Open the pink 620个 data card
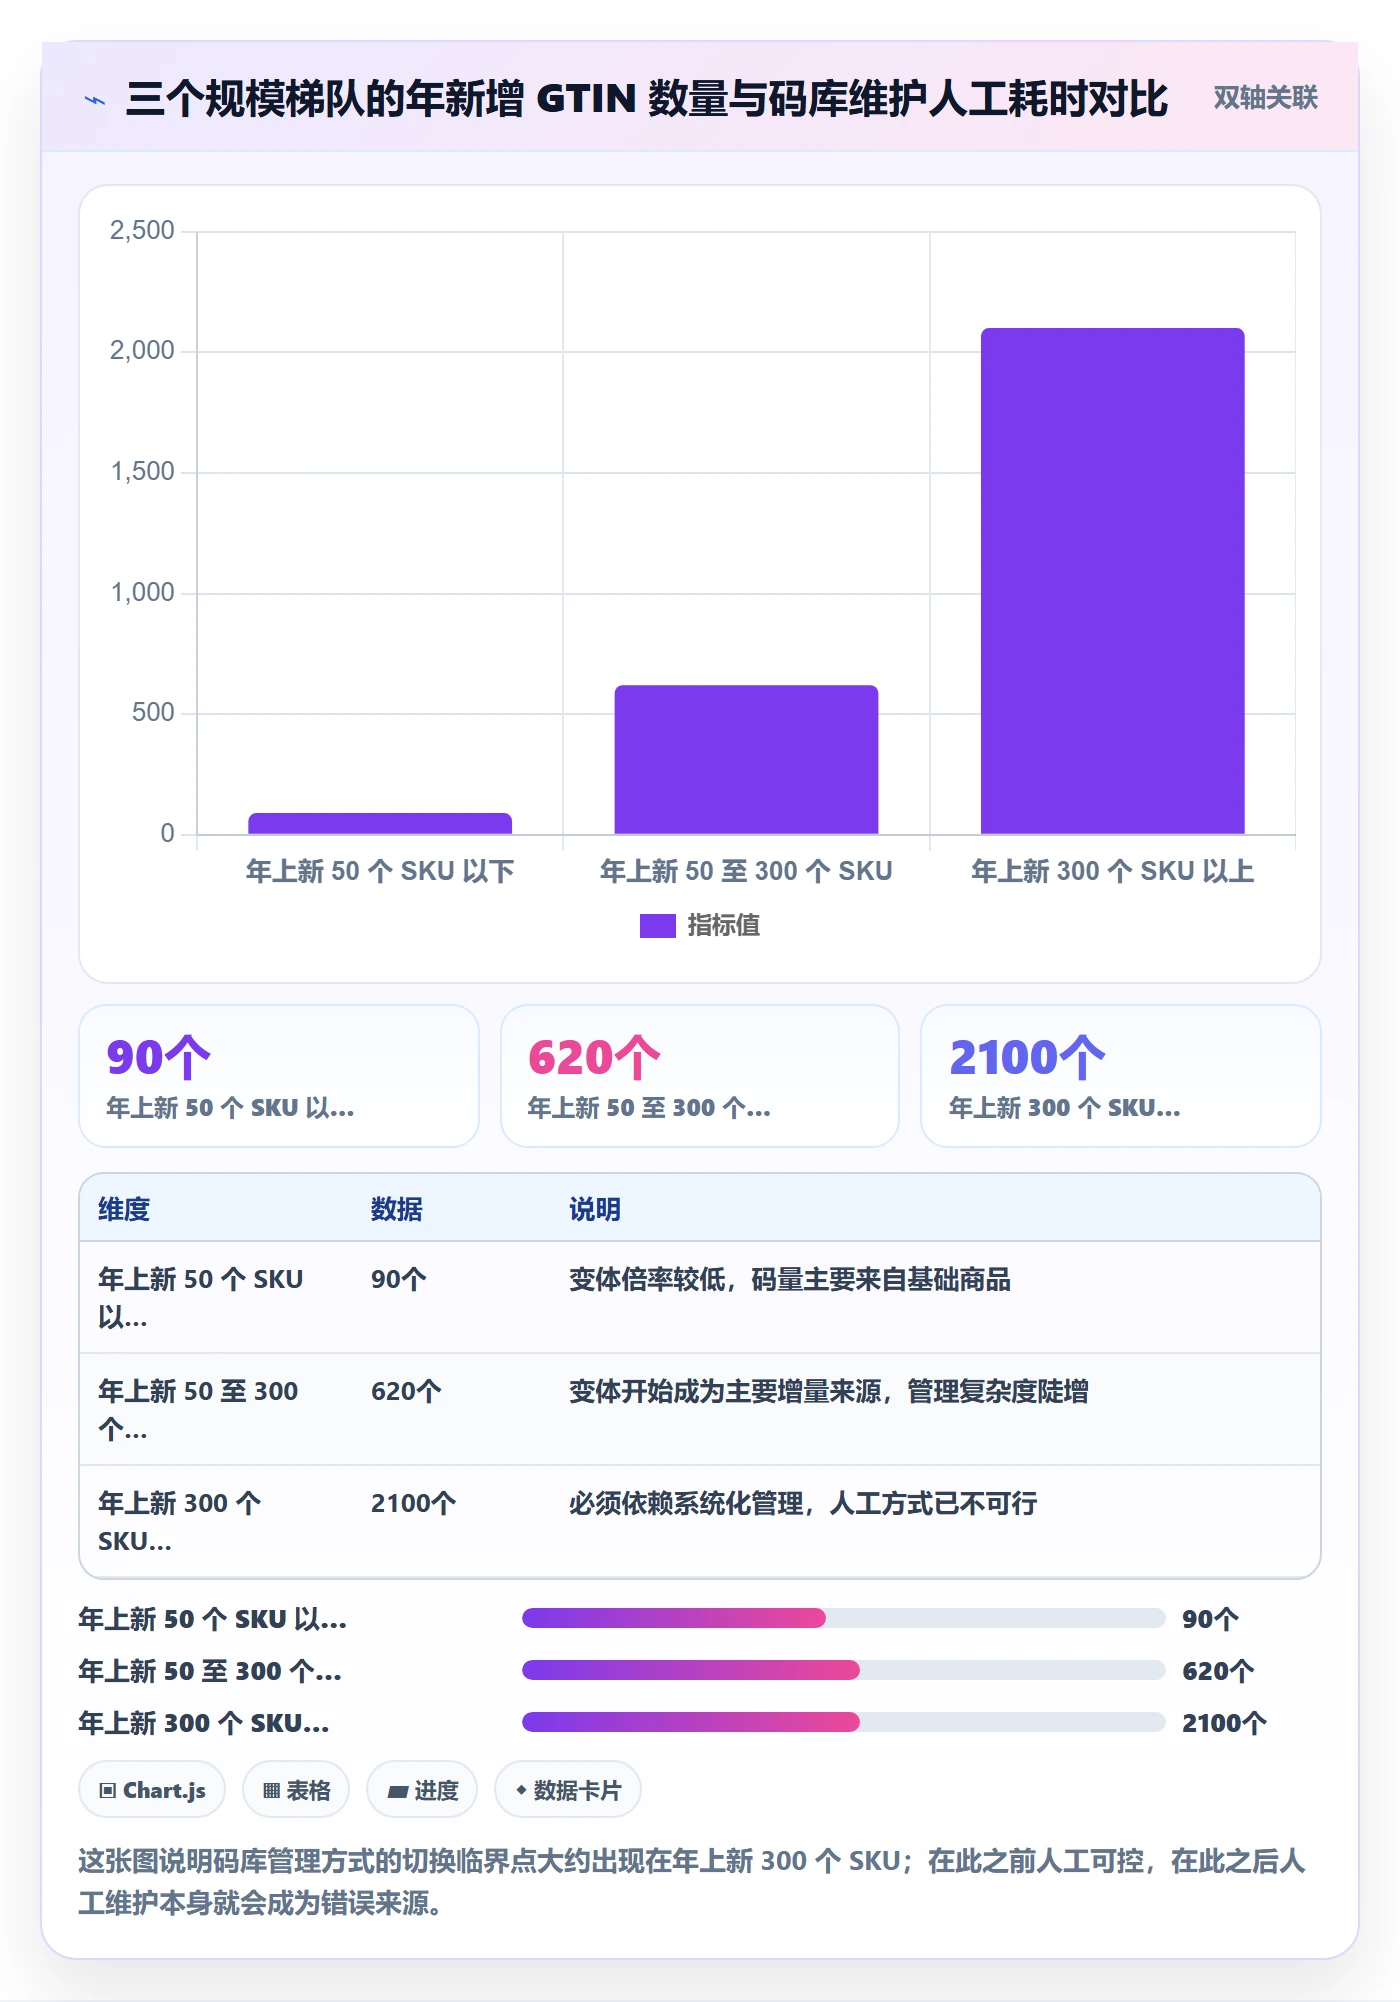Viewport: 1400px width, 2002px height. click(700, 1076)
